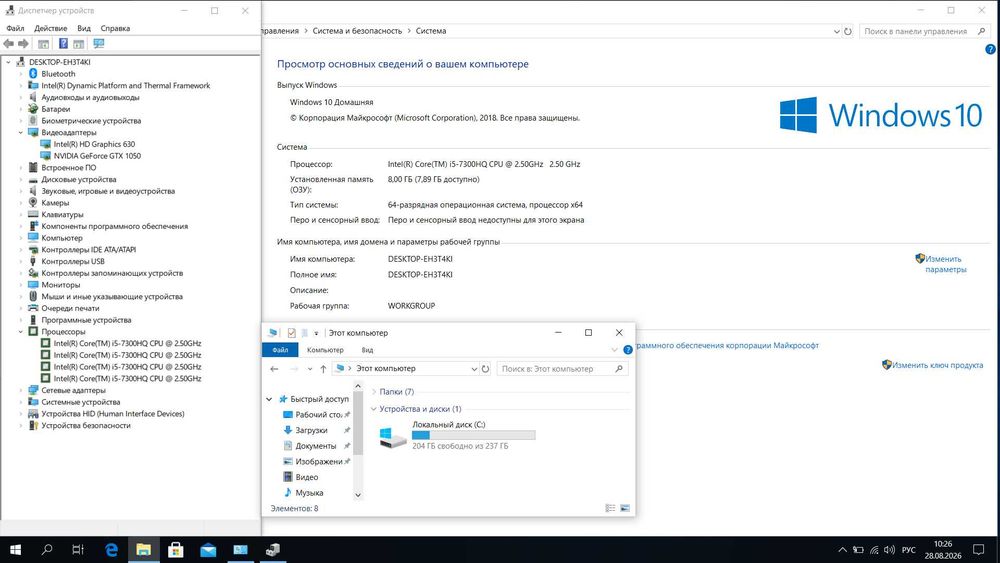This screenshot has width=1000, height=563.
Task: Open the blue Файл tab in Explorer
Action: tap(280, 350)
